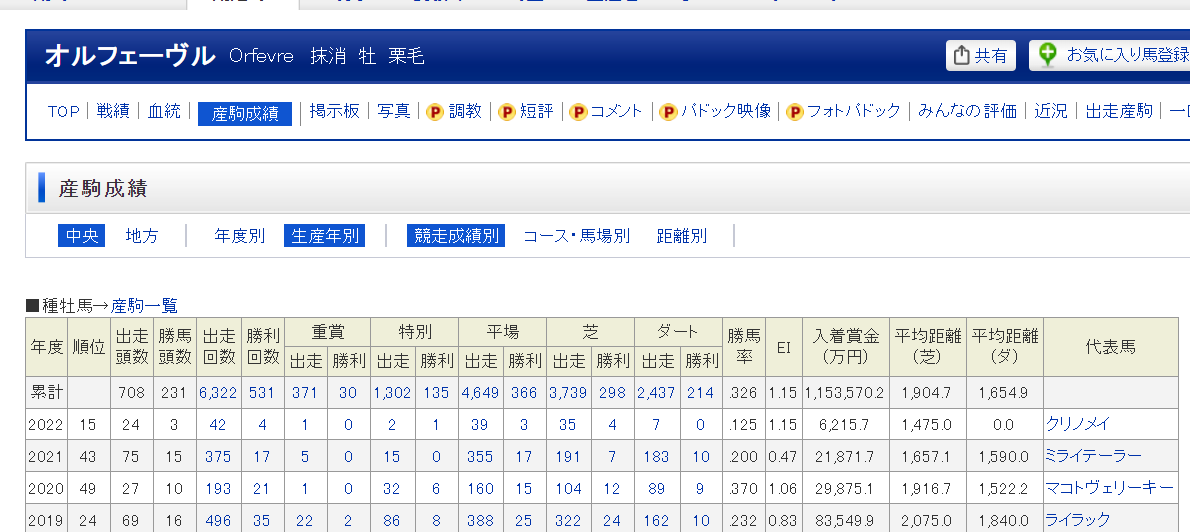
Task: Click the 代表馬 column header
Action: coord(1110,347)
